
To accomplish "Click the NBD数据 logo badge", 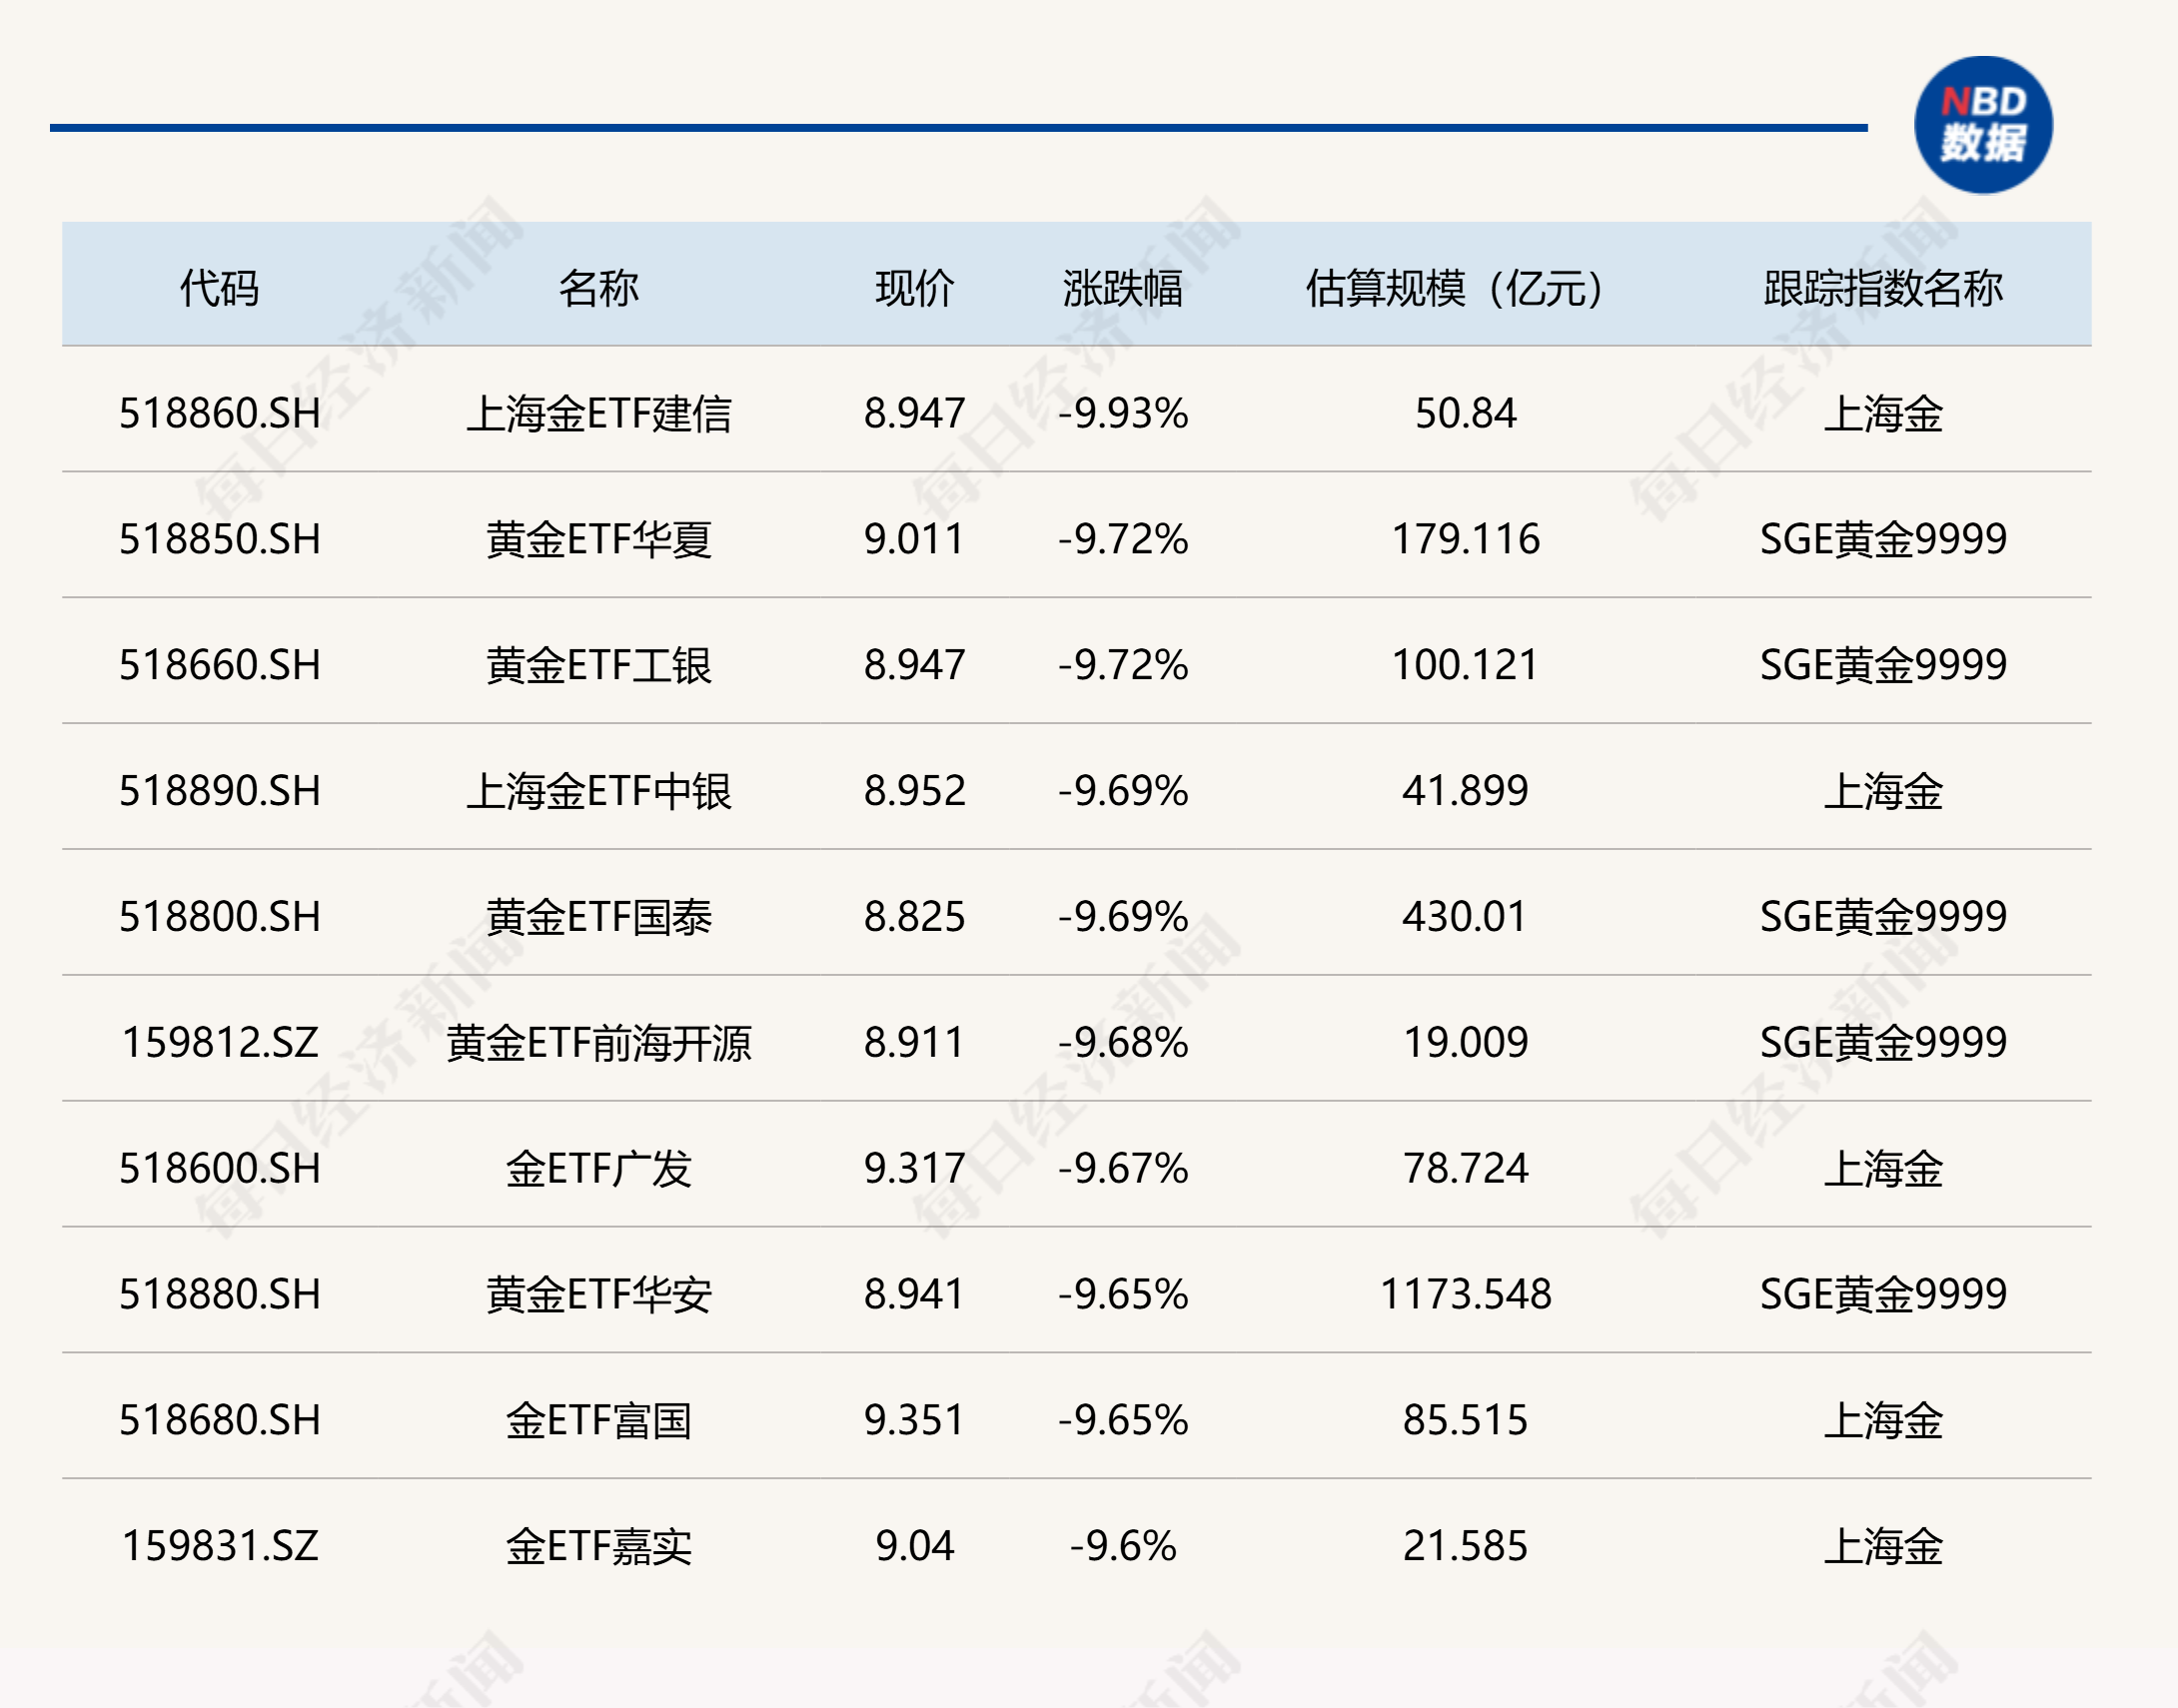I will 1982,125.
